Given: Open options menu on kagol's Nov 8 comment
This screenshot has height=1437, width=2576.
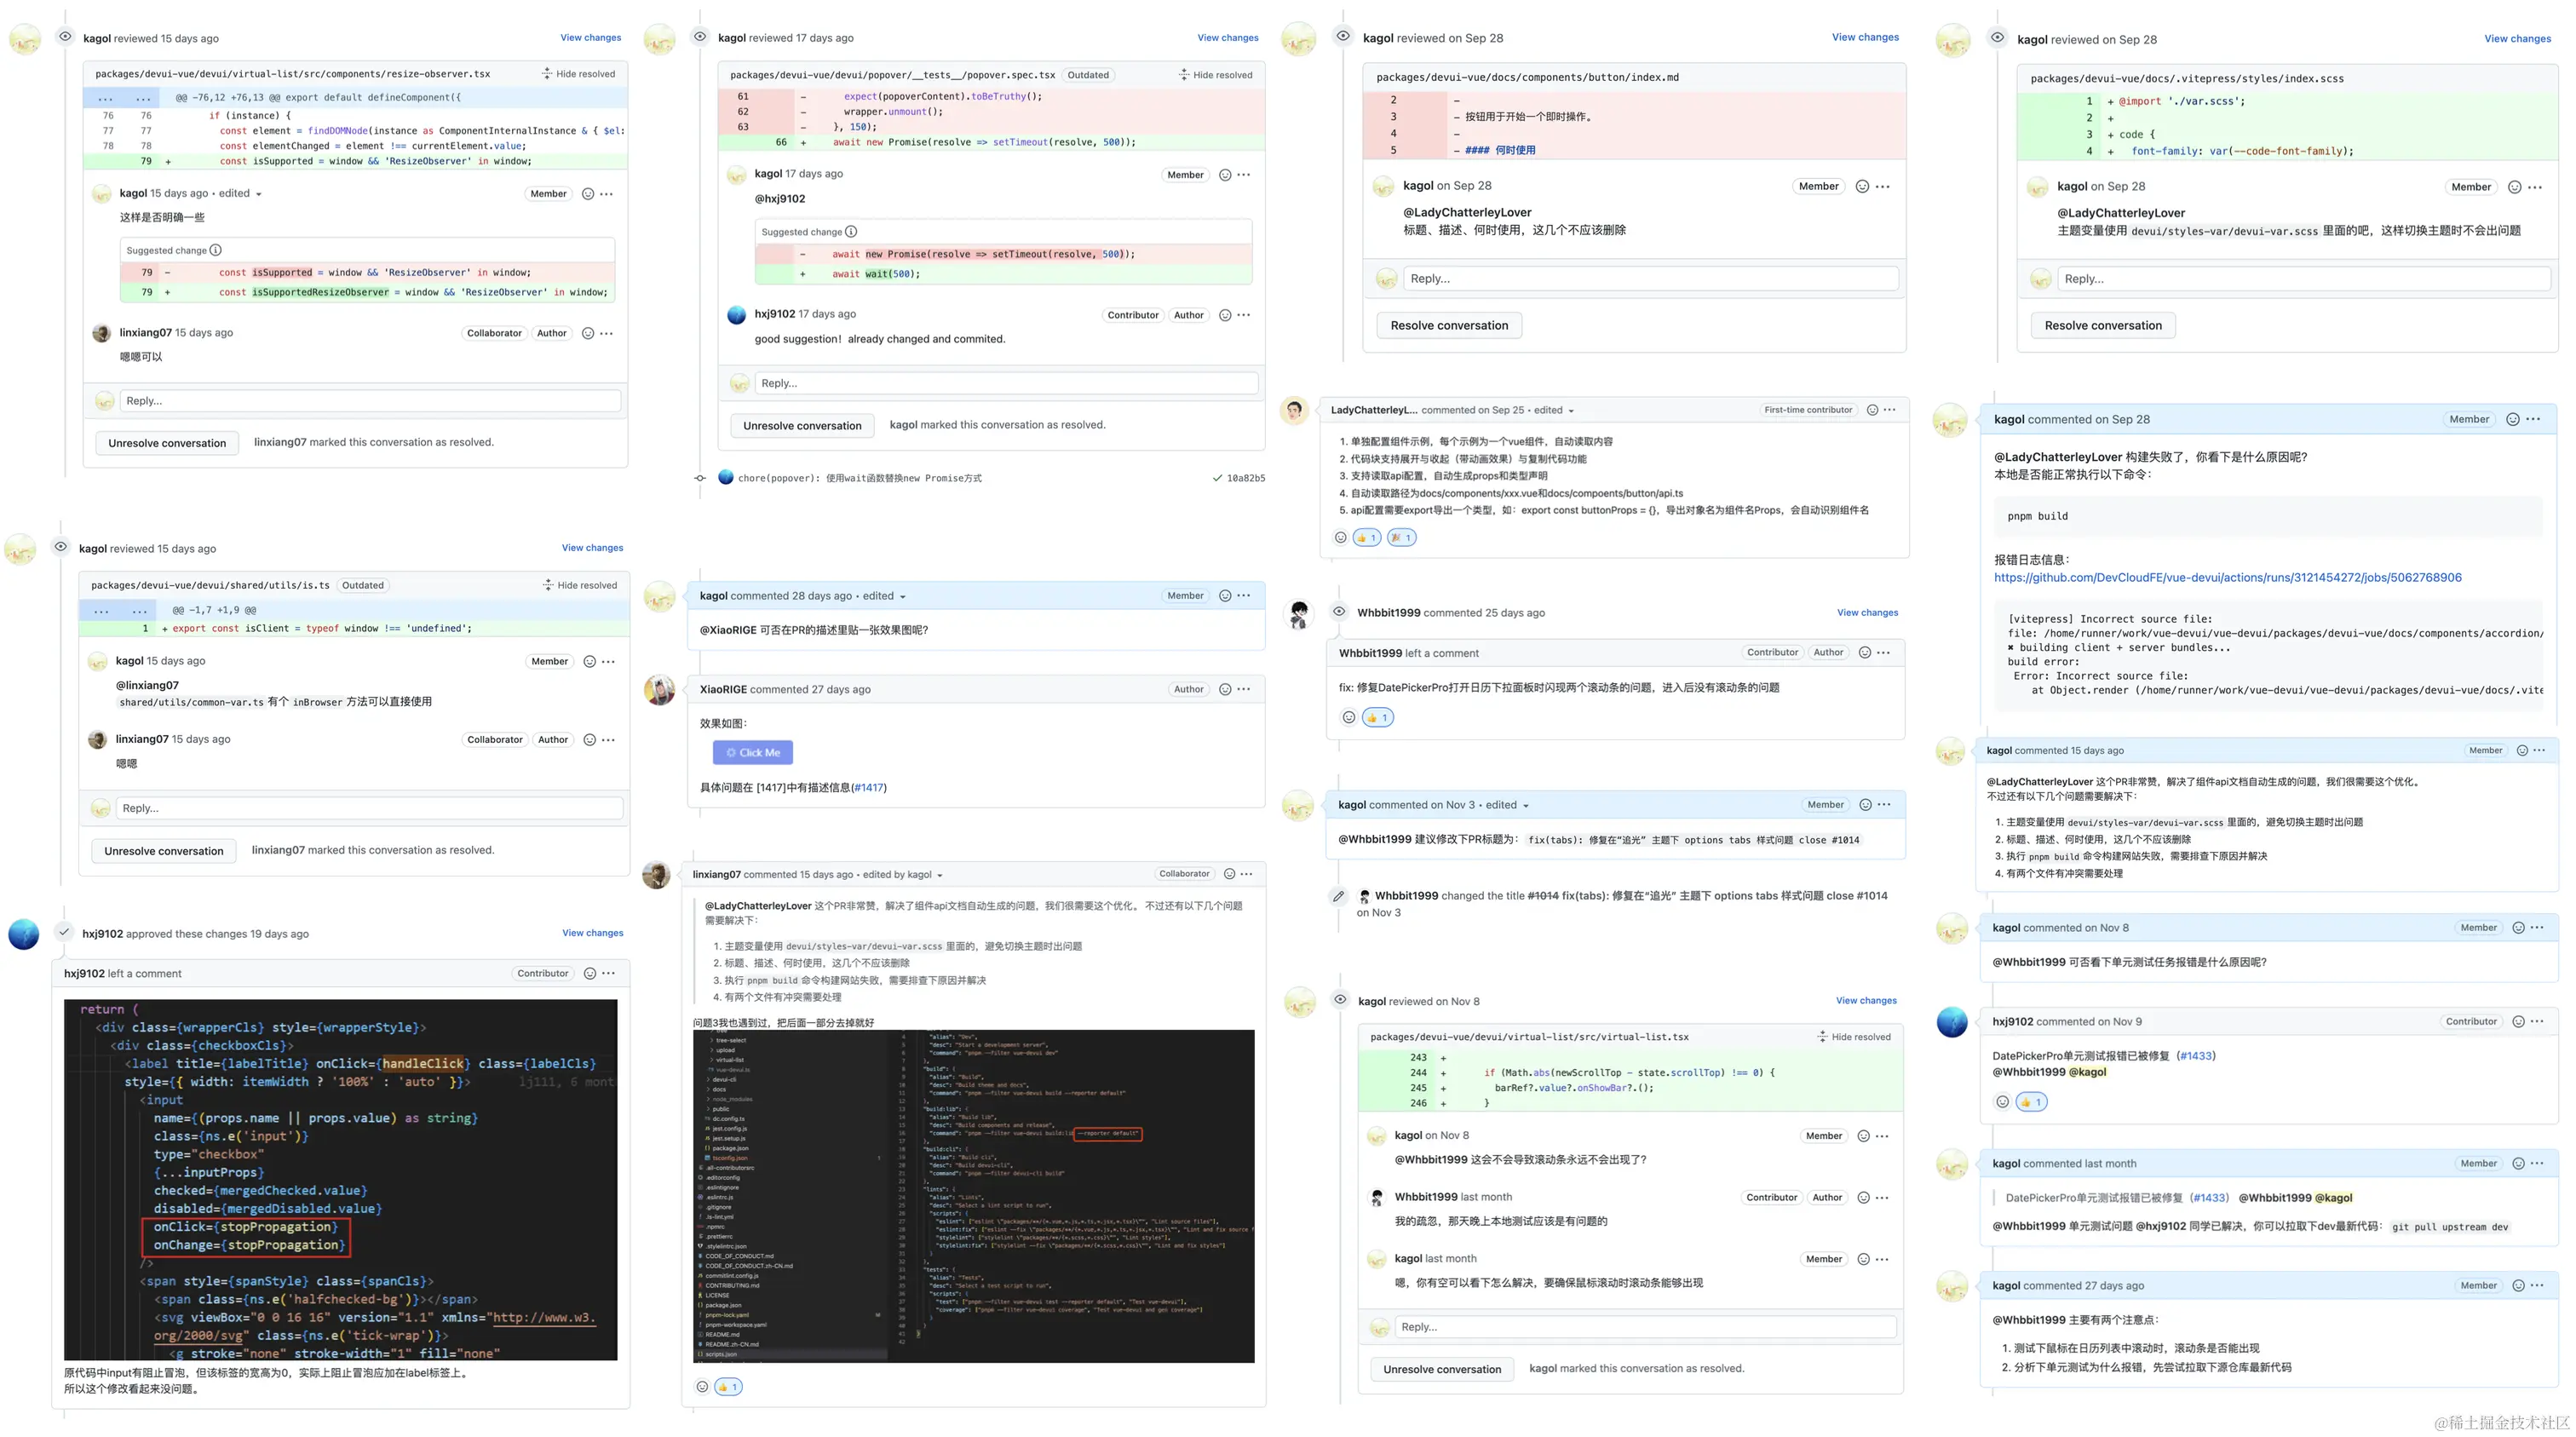Looking at the screenshot, I should point(2537,928).
